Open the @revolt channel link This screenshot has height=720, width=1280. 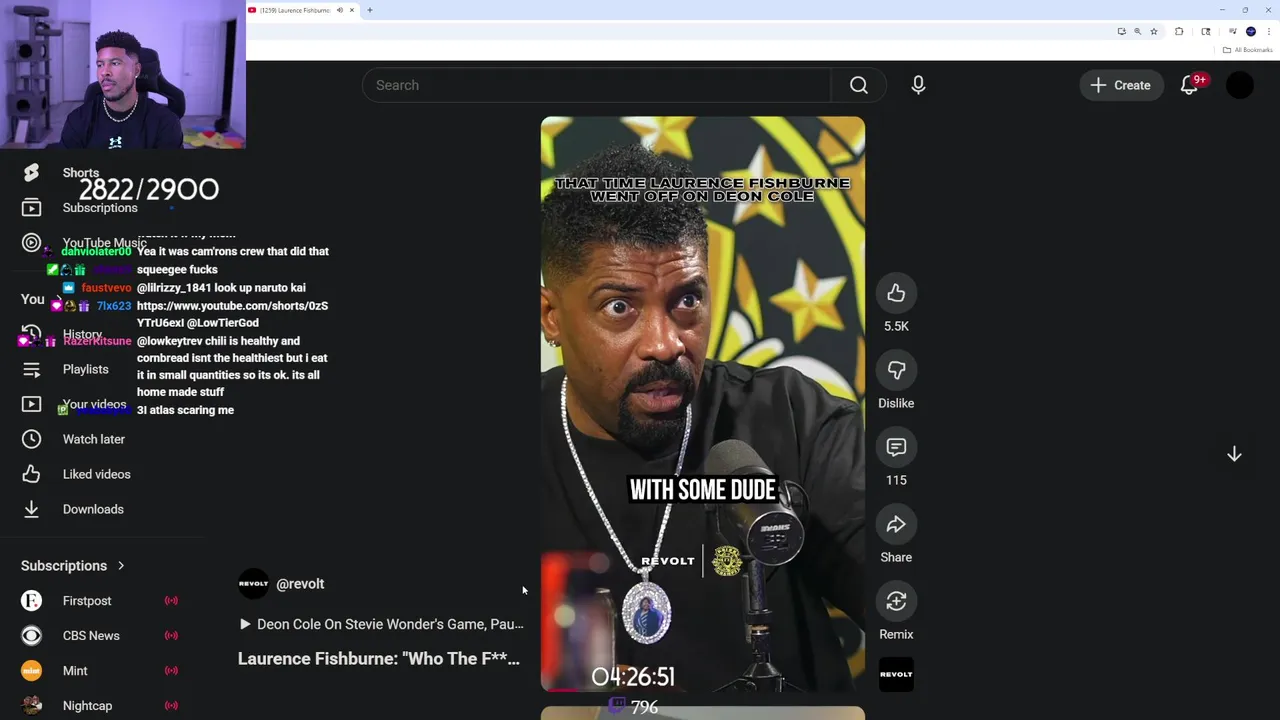pyautogui.click(x=300, y=584)
